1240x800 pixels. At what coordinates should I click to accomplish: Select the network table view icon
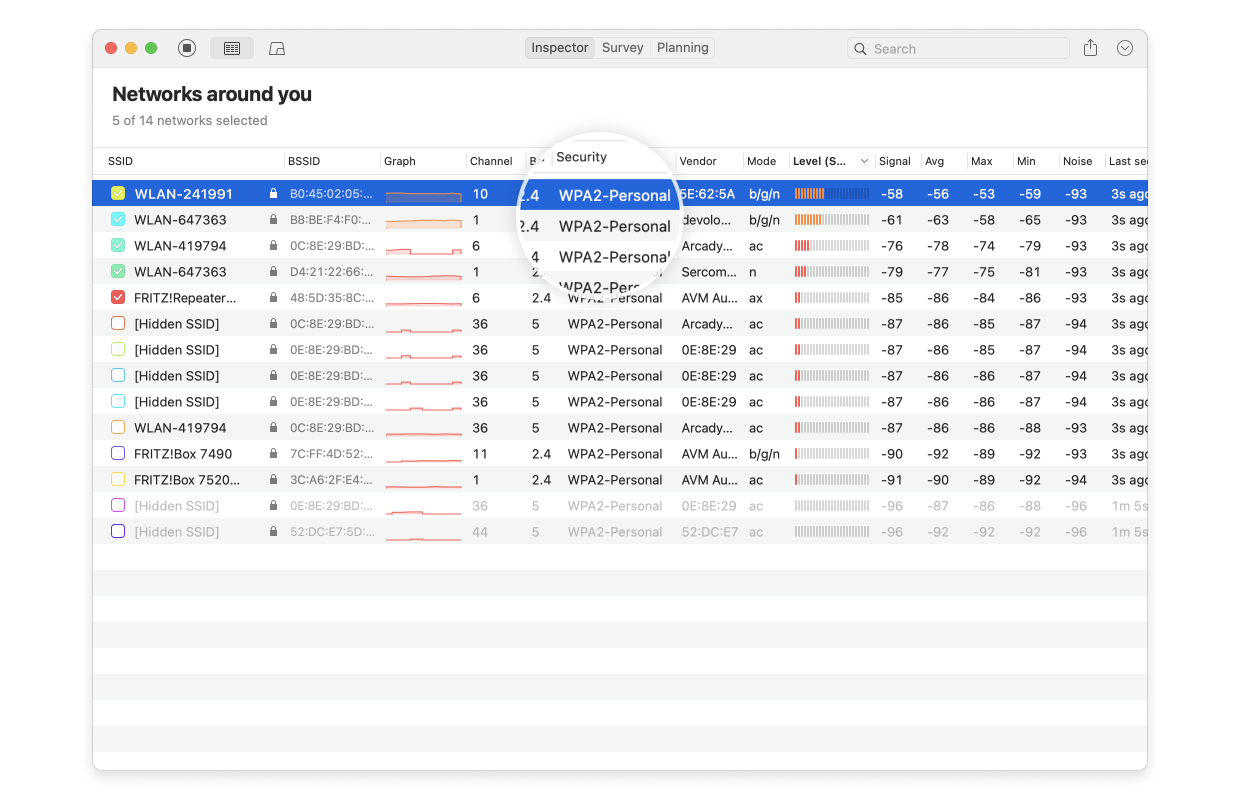tap(233, 47)
